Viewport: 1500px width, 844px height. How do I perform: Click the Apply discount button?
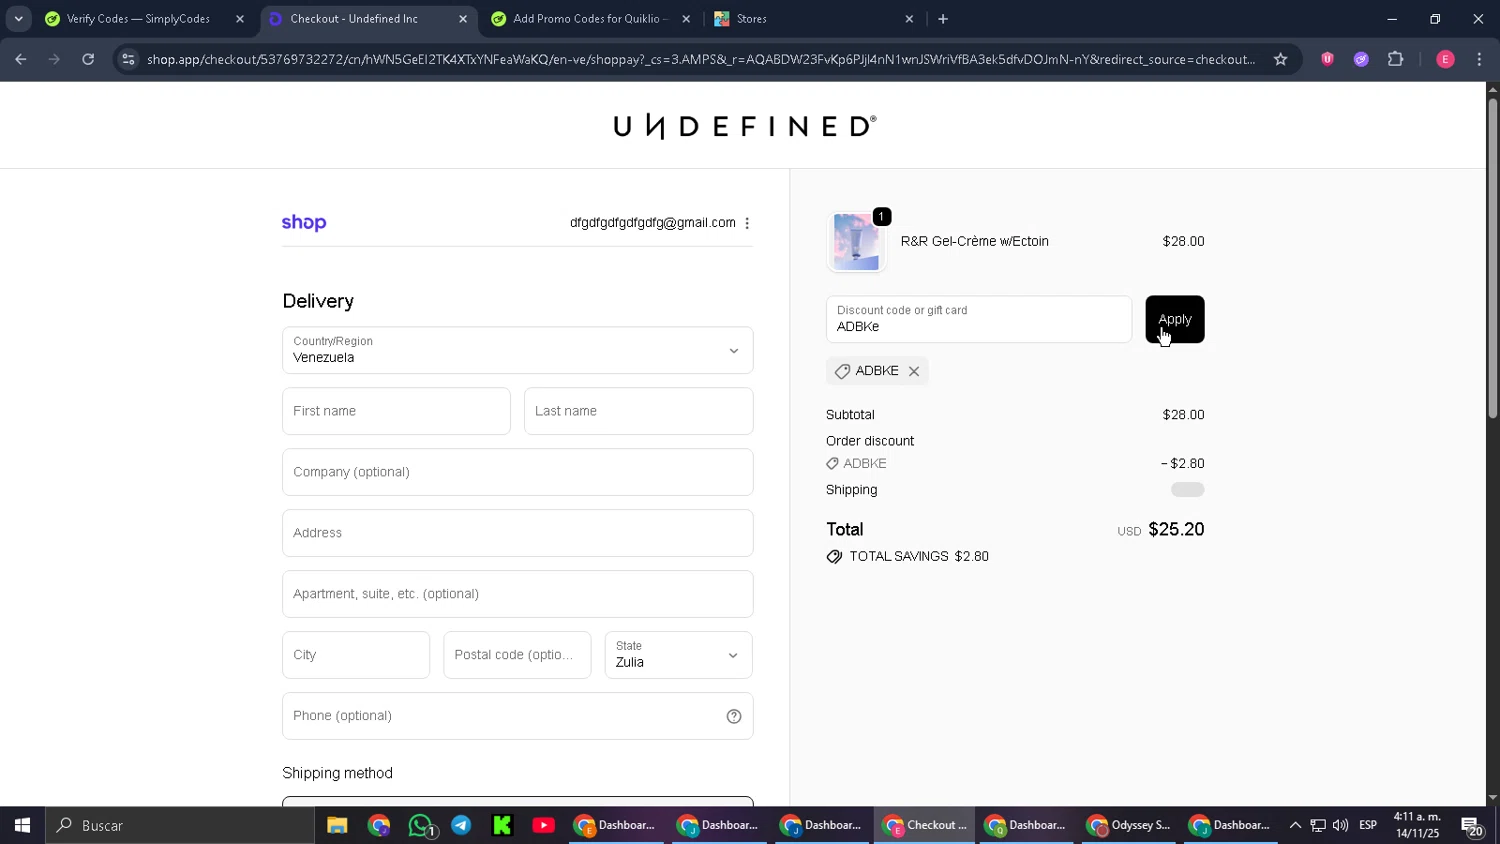point(1174,319)
